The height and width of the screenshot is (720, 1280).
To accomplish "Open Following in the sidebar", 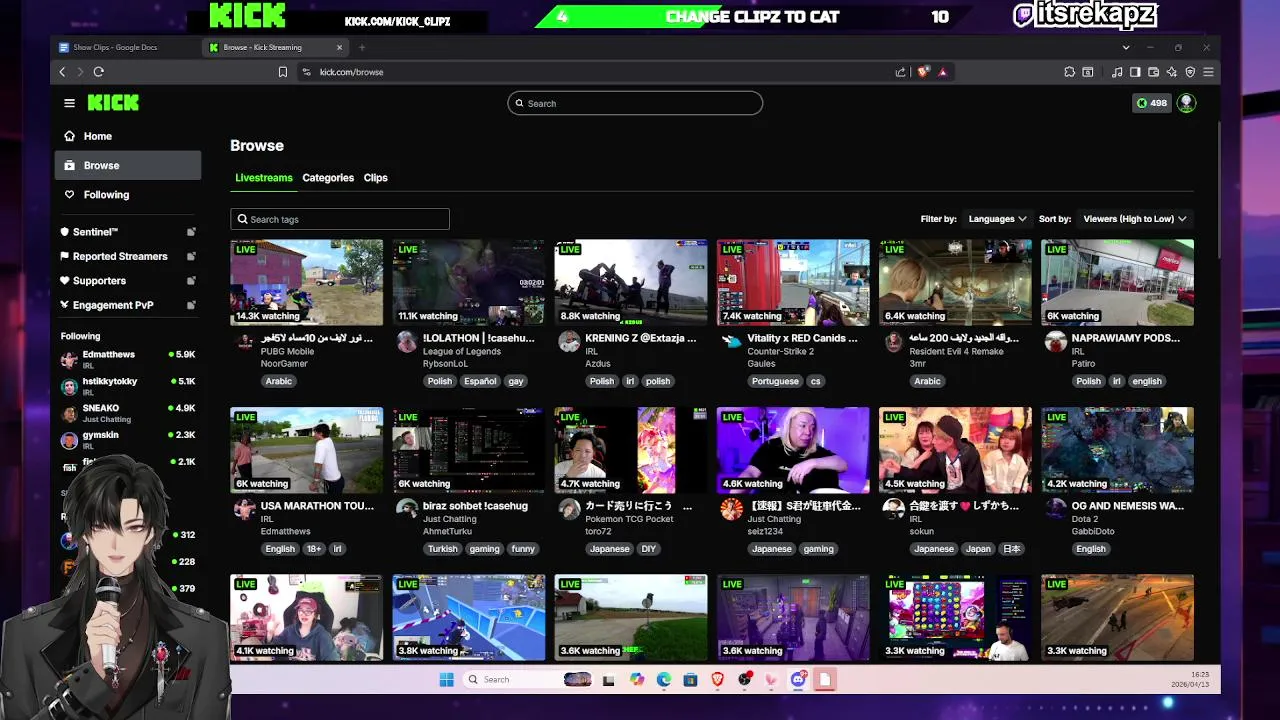I will coord(128,195).
